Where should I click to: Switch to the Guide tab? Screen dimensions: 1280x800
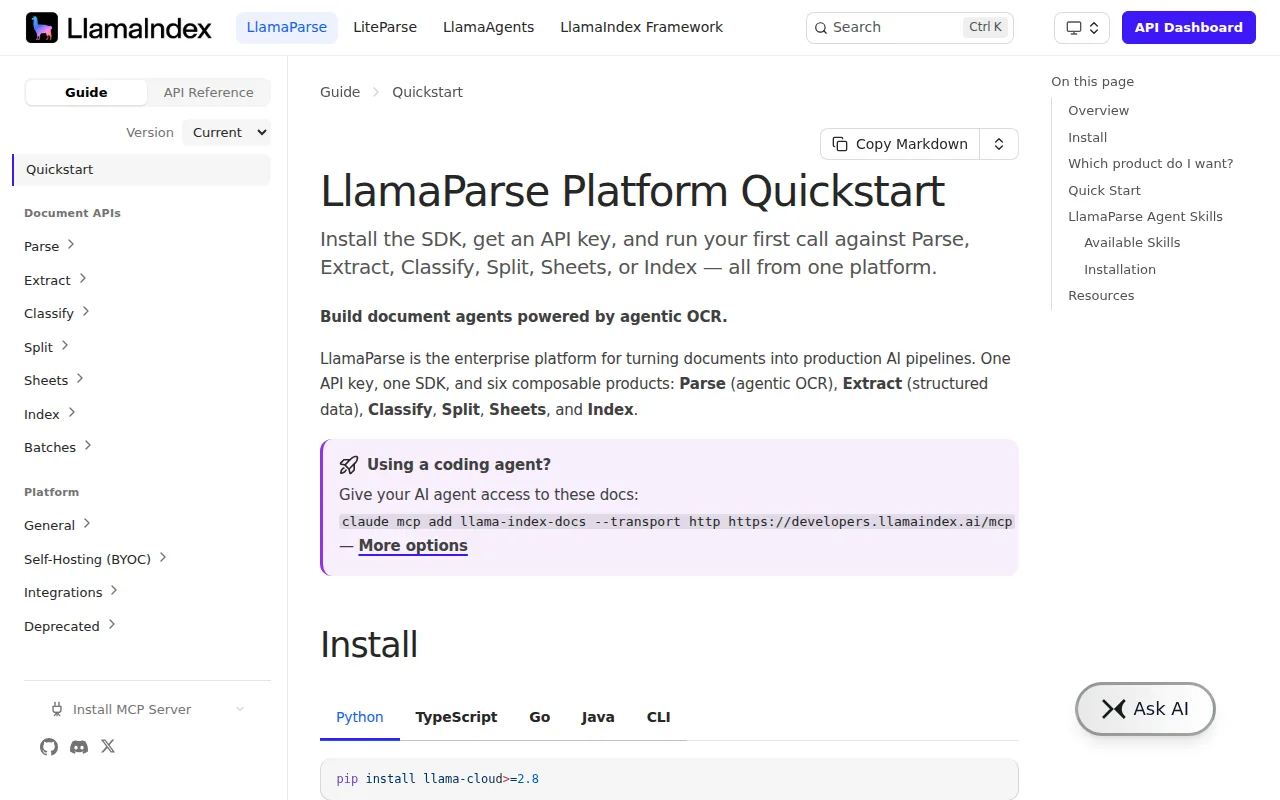tap(86, 92)
